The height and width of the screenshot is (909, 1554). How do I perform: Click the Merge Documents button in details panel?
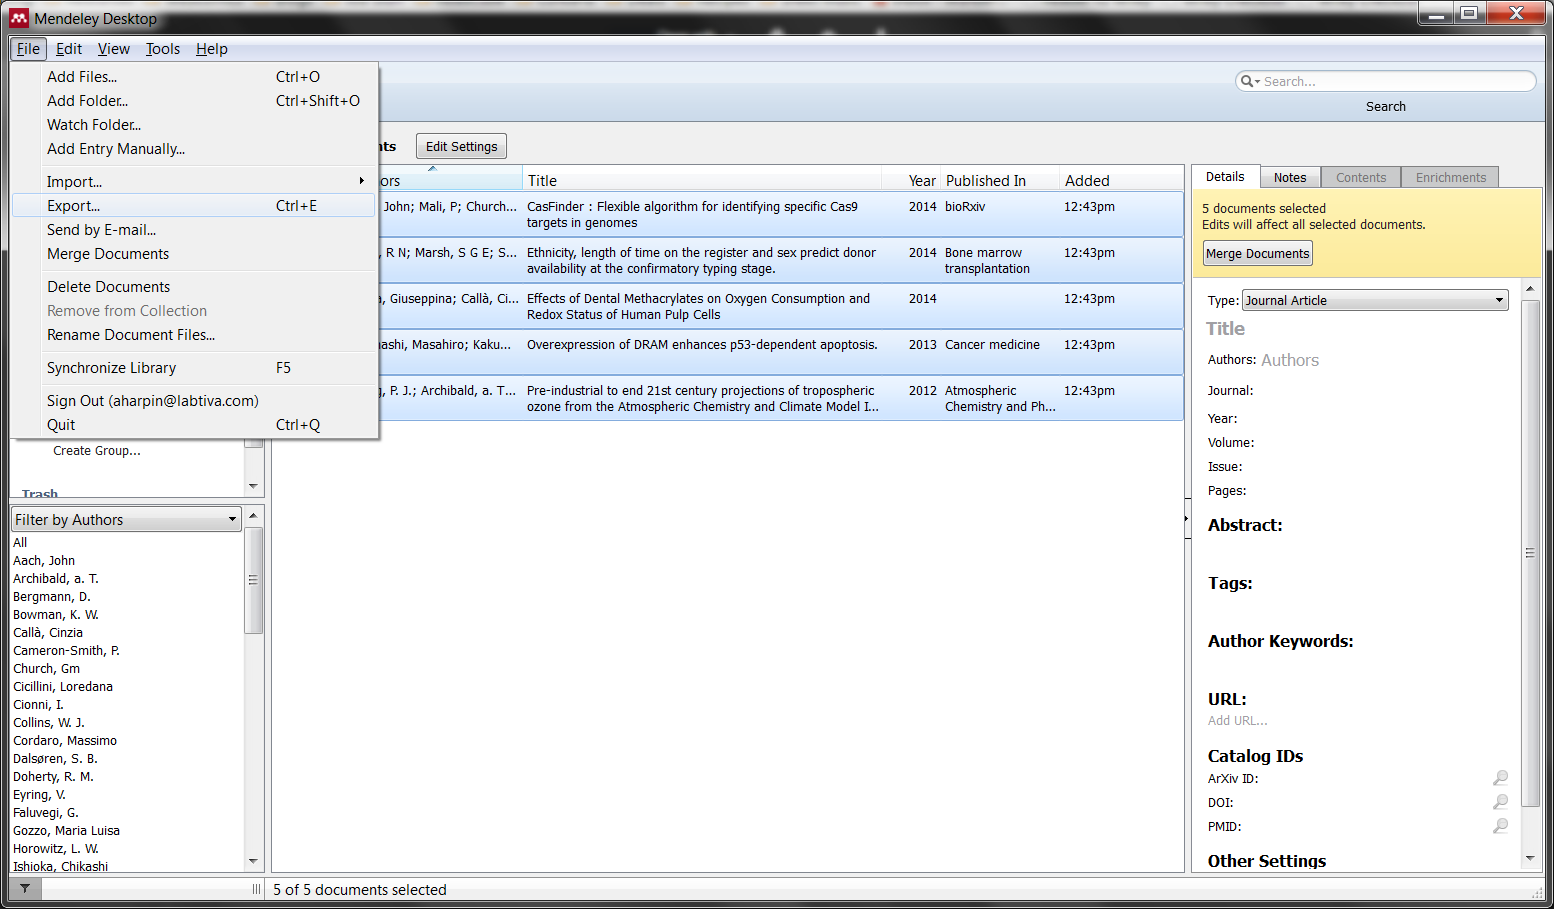click(1257, 254)
